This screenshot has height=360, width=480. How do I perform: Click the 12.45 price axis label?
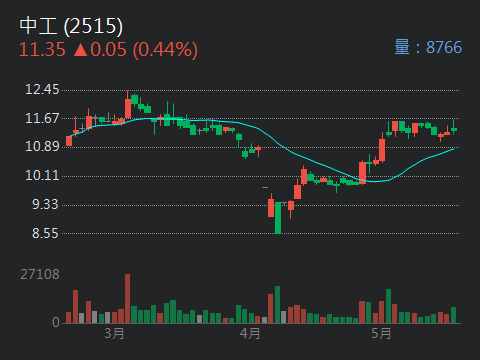[x=42, y=89]
